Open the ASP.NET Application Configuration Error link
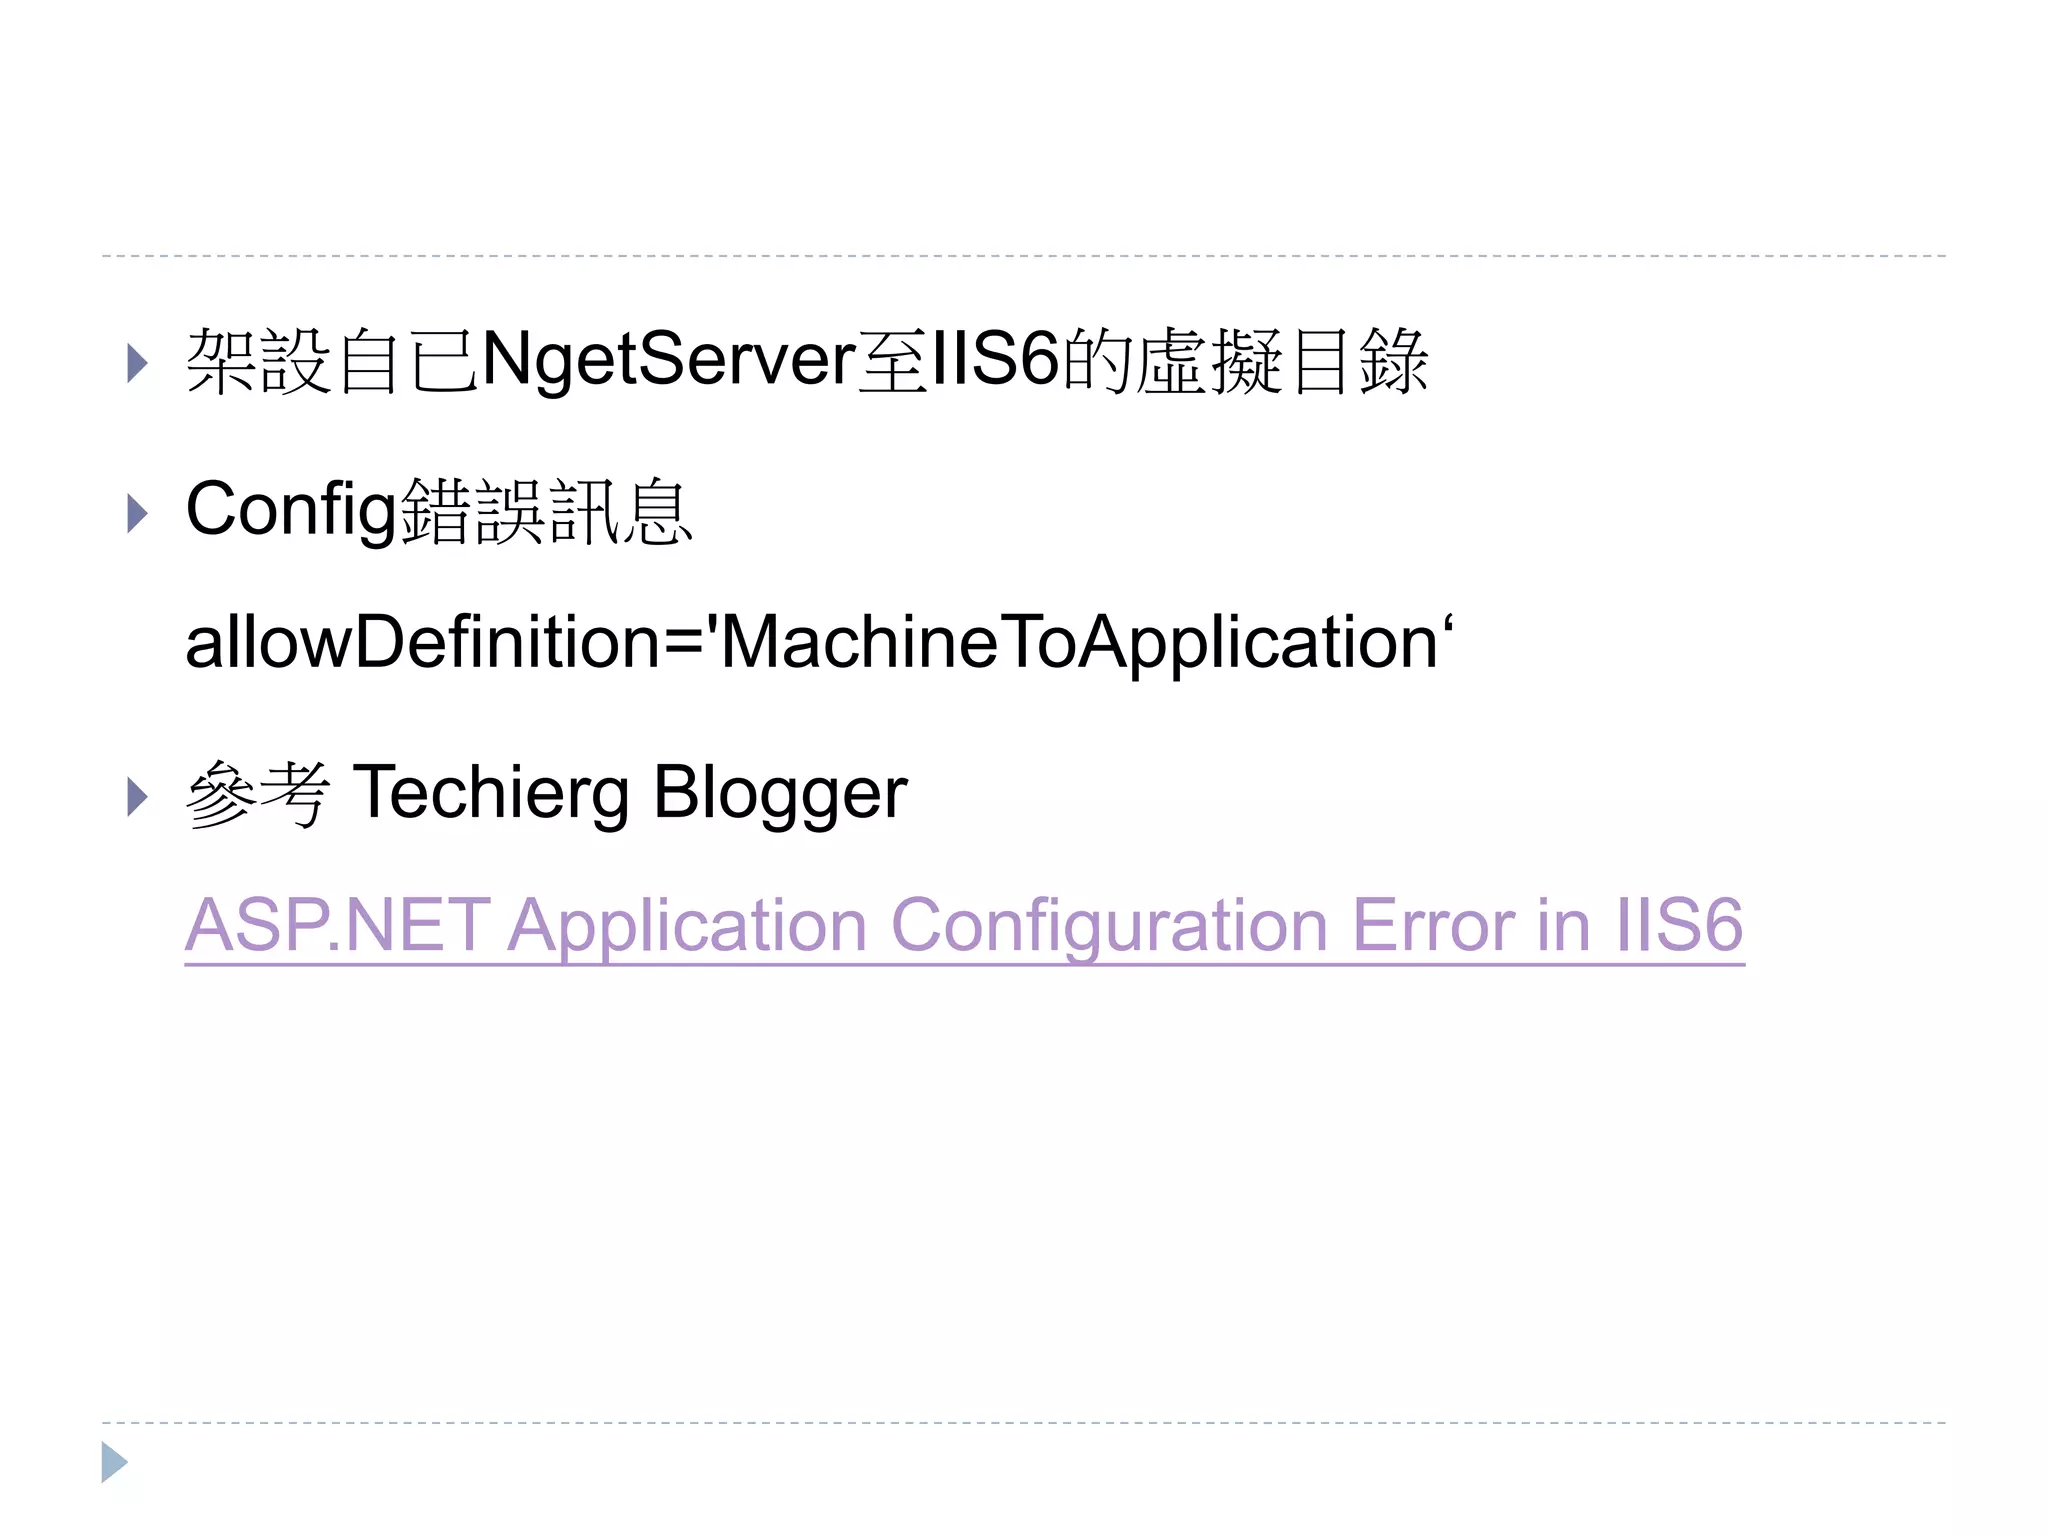 pyautogui.click(x=963, y=925)
